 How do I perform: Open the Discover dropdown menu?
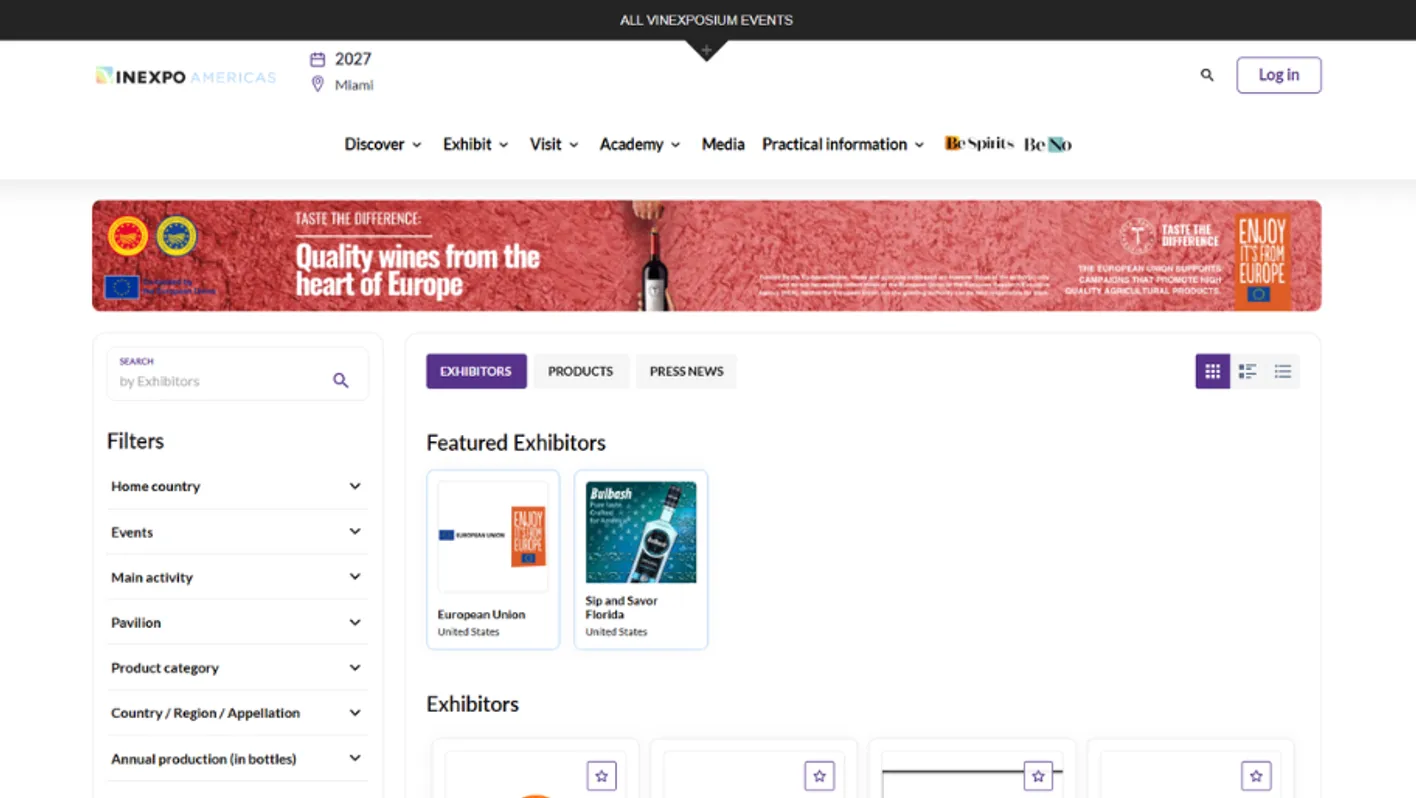383,144
